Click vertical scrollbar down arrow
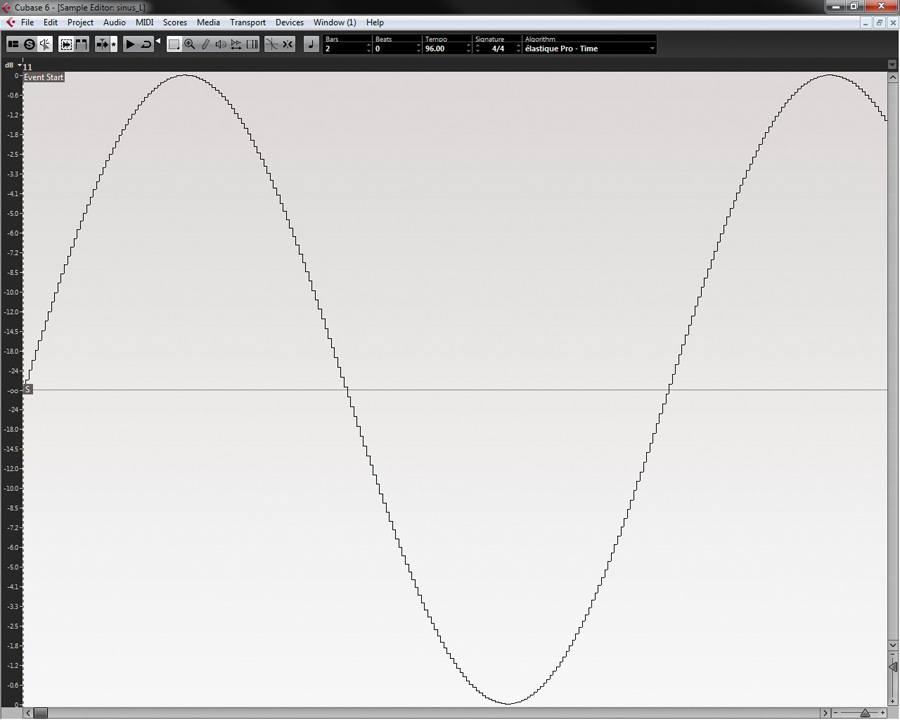Viewport: 900px width, 720px height. [x=893, y=645]
